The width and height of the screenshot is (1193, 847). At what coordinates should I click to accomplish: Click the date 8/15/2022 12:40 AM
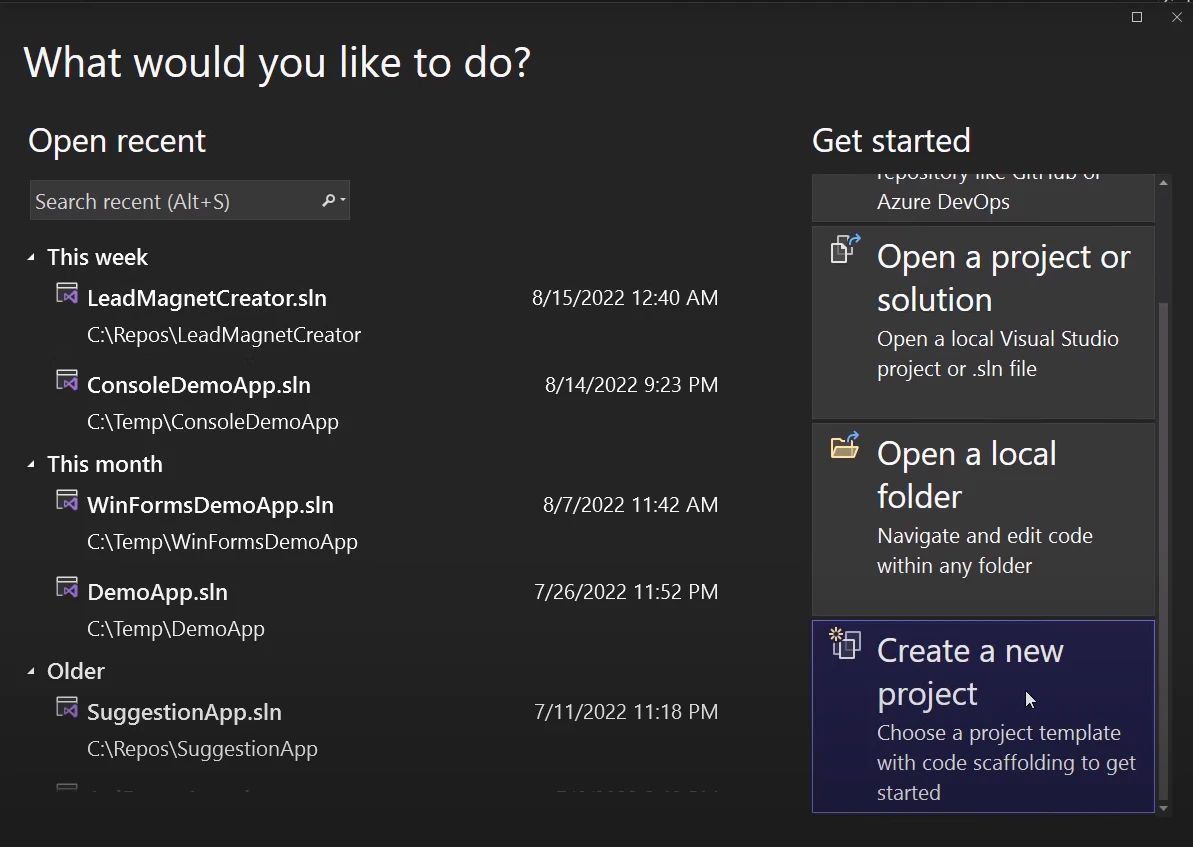click(x=625, y=298)
